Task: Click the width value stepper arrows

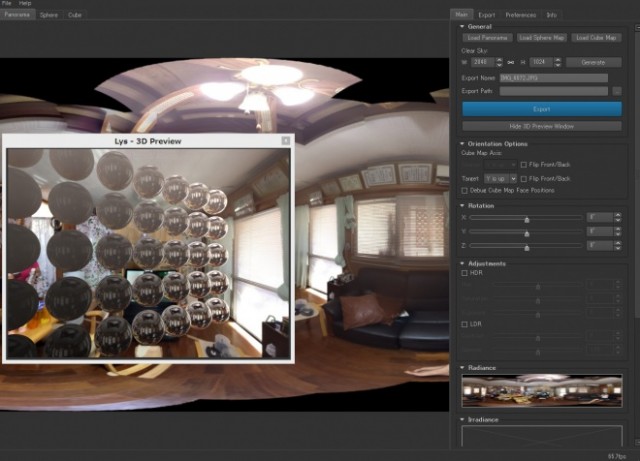Action: point(499,62)
